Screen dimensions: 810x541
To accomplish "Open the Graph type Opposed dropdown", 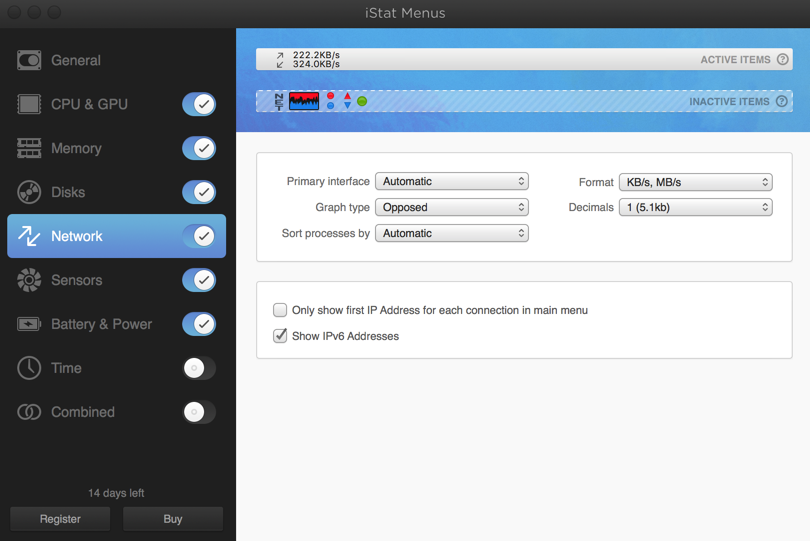I will click(x=451, y=207).
